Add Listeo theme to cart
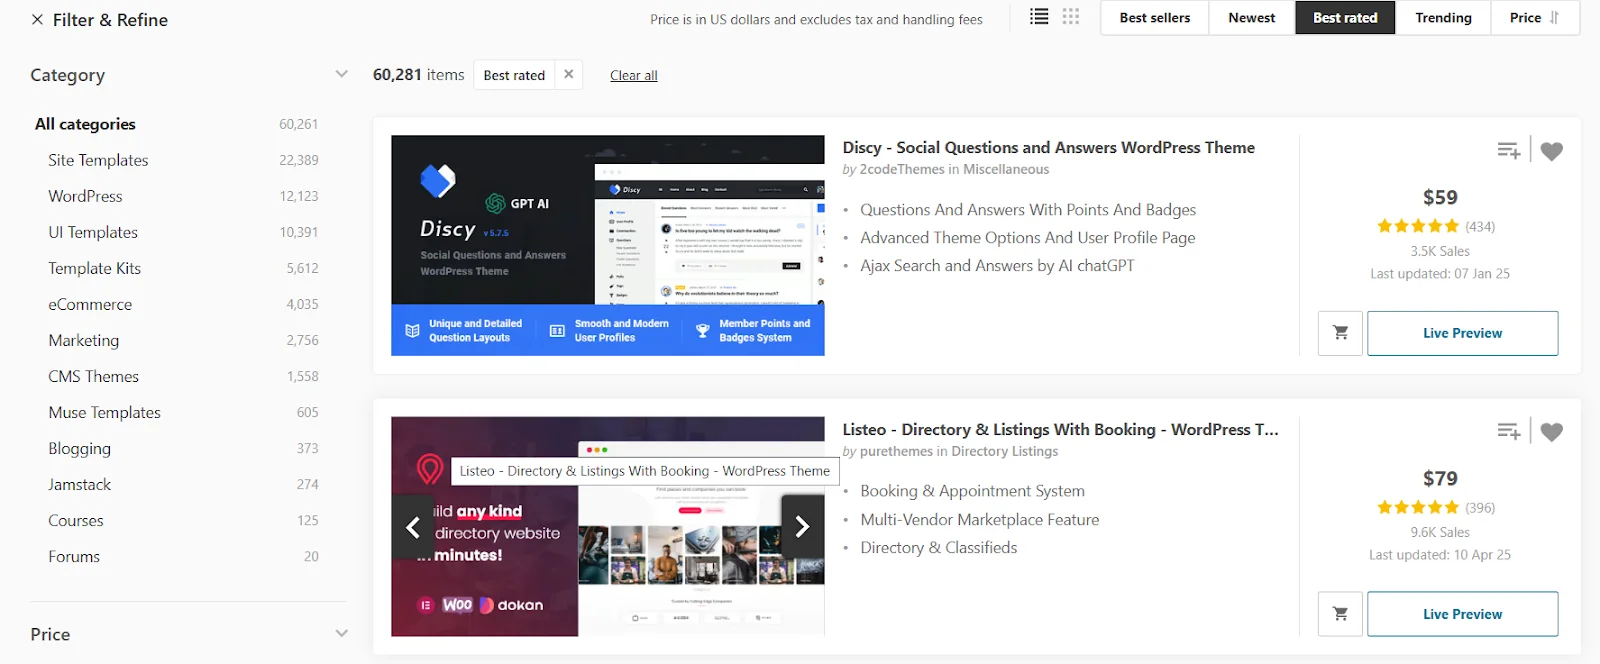Viewport: 1600px width, 664px height. (1341, 614)
